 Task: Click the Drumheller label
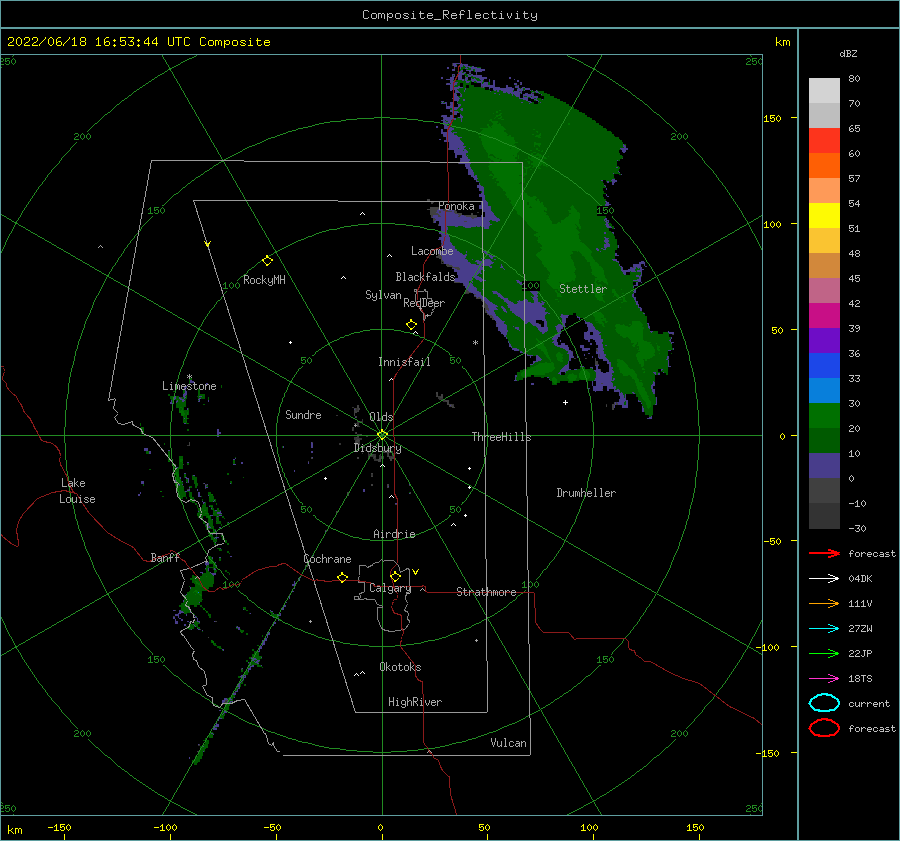click(x=586, y=493)
